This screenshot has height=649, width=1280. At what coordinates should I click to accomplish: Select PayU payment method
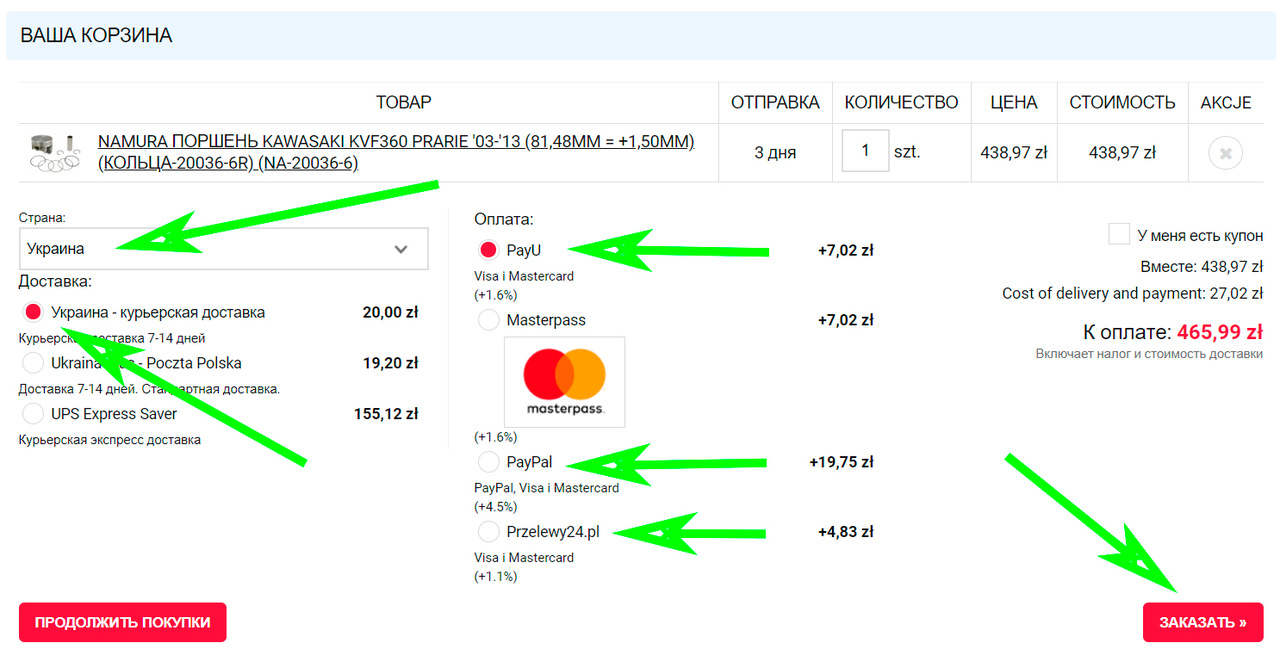489,250
